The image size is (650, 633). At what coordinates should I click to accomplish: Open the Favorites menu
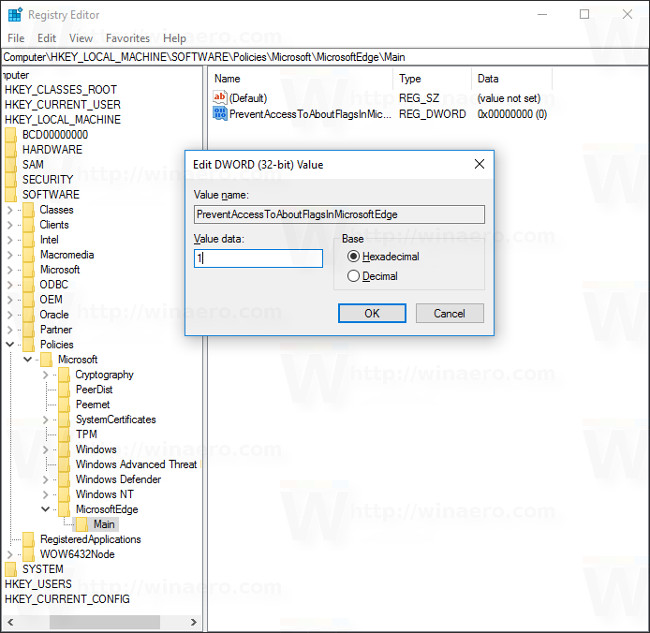pyautogui.click(x=128, y=38)
